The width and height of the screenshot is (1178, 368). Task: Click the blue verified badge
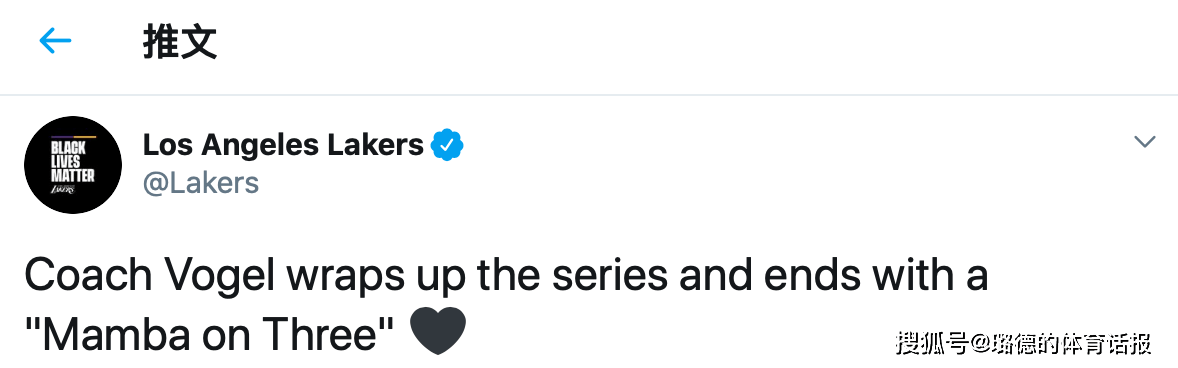coord(446,145)
